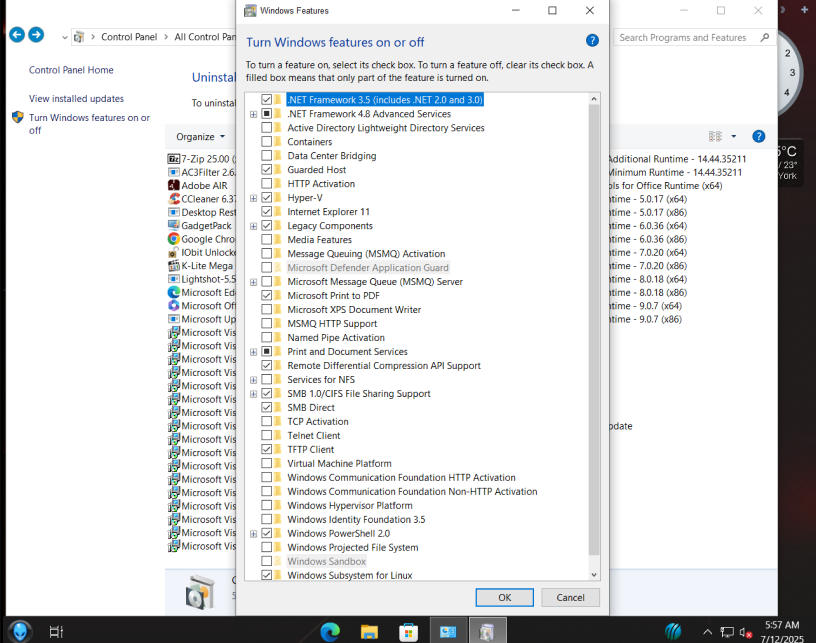The height and width of the screenshot is (643, 816).
Task: Expand Microsoft Message Queue (MSMQ) Server
Action: 253,282
